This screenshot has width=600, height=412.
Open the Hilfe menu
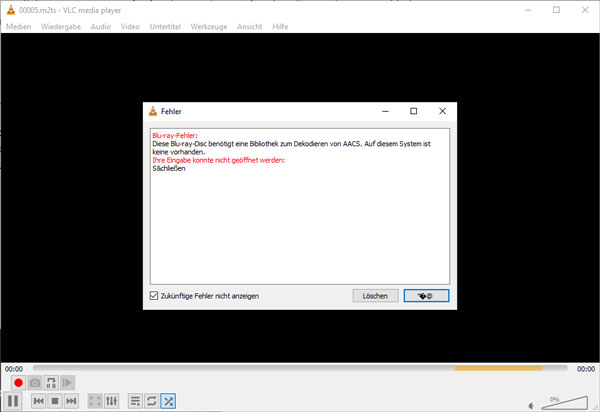(280, 26)
